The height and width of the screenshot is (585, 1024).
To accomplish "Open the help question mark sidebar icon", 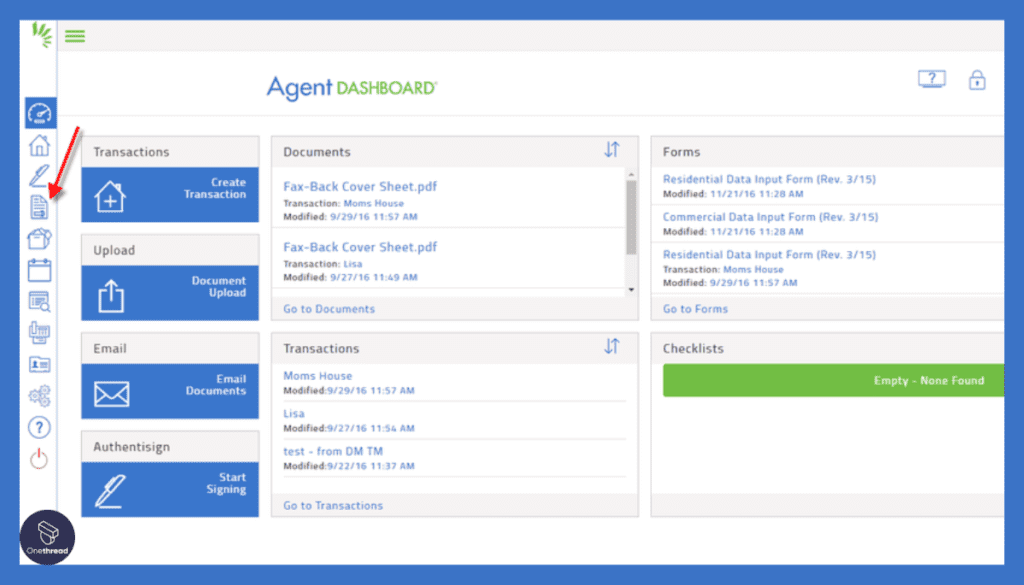I will 39,428.
